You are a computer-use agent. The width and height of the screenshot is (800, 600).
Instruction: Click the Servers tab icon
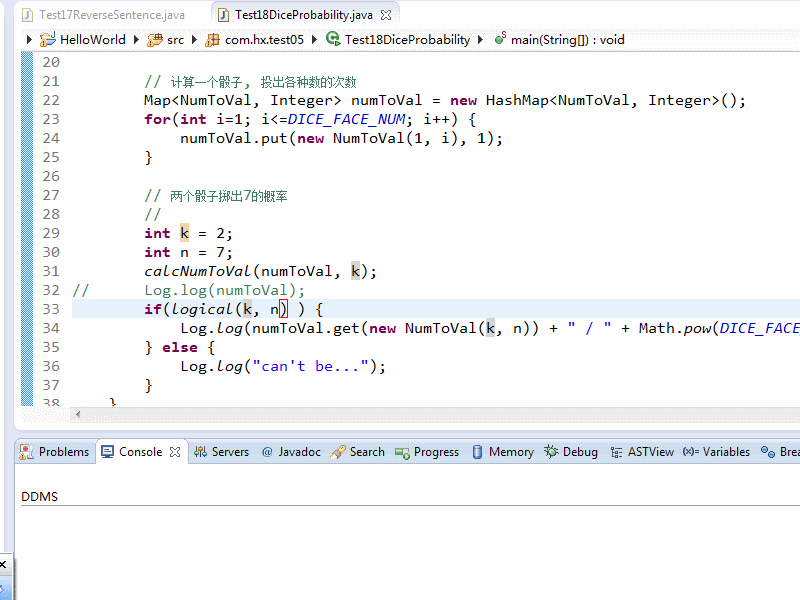coord(200,452)
